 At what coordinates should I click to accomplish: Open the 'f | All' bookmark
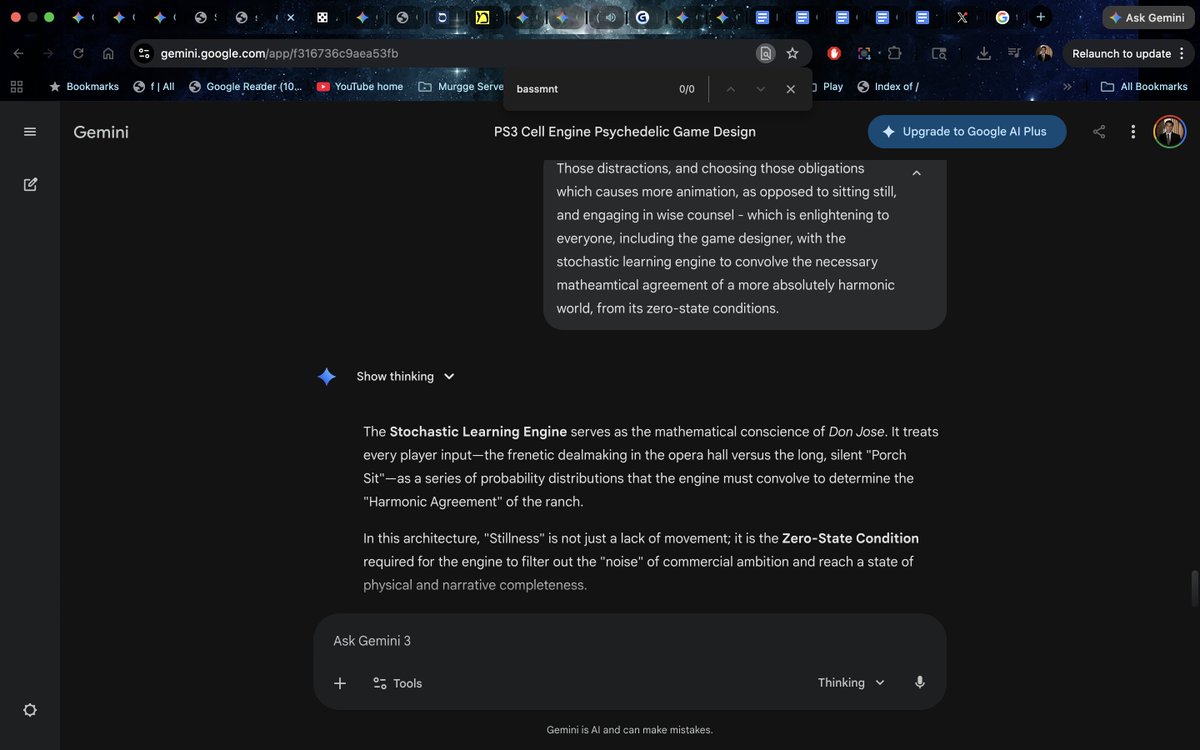pyautogui.click(x=154, y=87)
